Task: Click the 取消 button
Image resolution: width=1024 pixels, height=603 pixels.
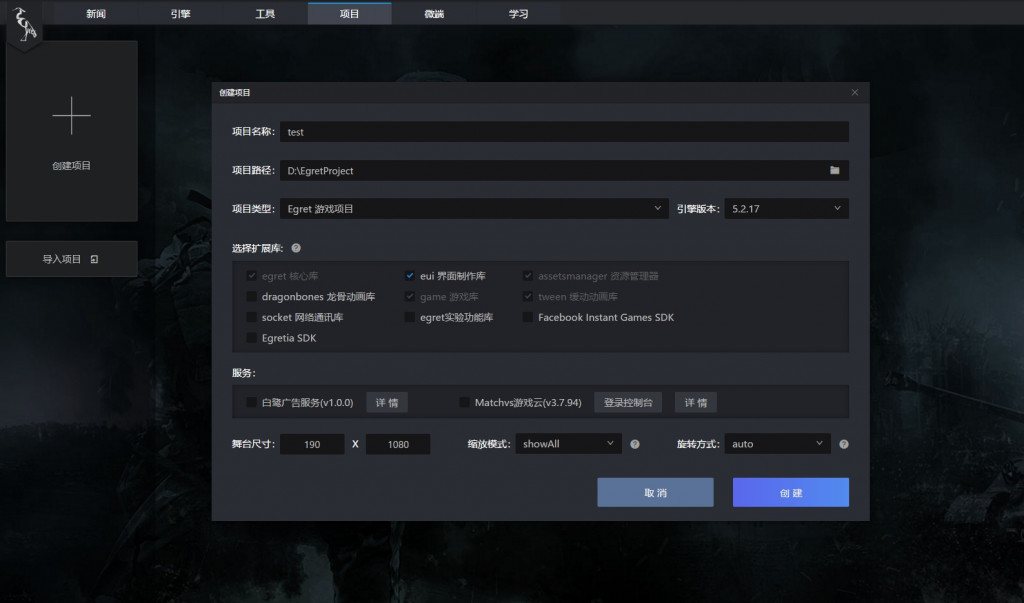Action: pos(655,493)
